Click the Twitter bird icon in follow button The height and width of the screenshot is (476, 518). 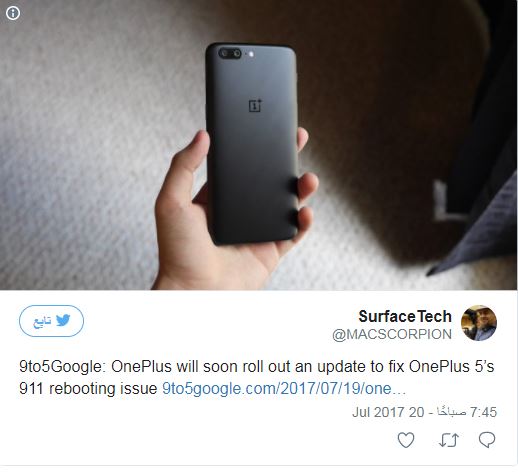(63, 320)
